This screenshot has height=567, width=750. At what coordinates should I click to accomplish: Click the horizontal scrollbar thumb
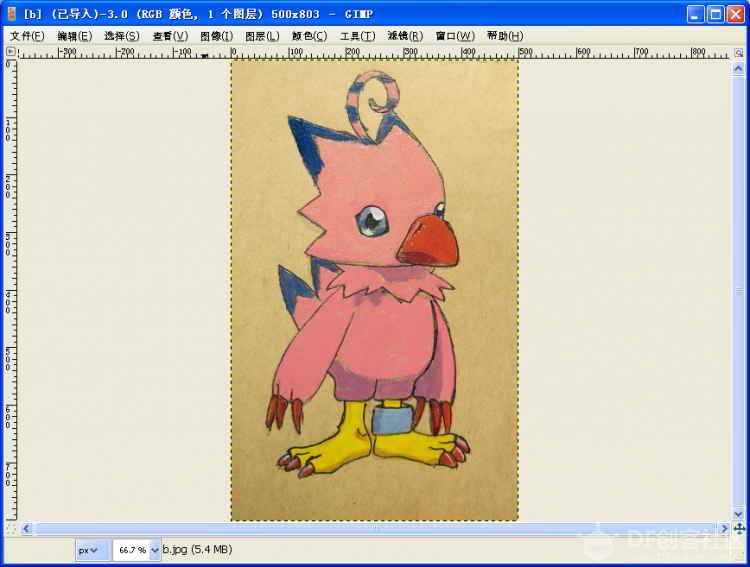click(x=375, y=529)
